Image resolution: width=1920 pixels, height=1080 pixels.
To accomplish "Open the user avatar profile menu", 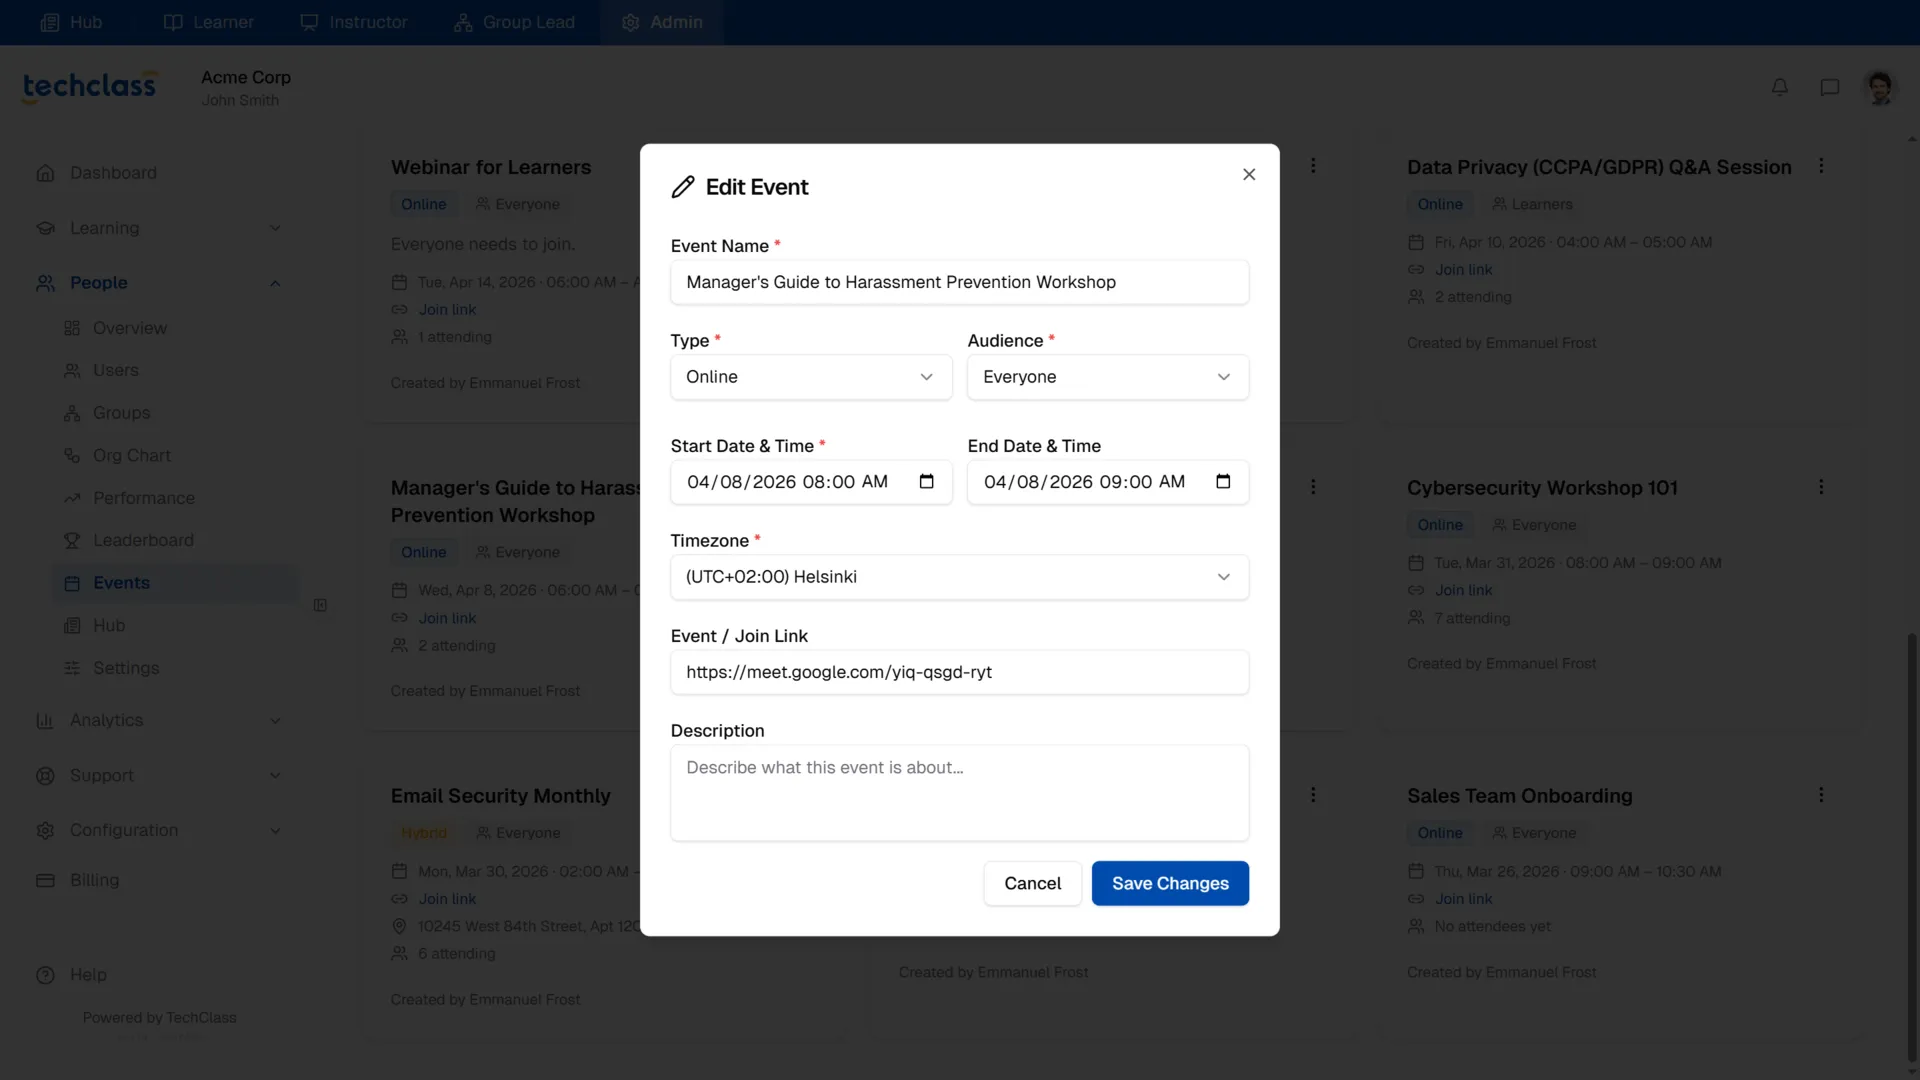I will click(1880, 87).
